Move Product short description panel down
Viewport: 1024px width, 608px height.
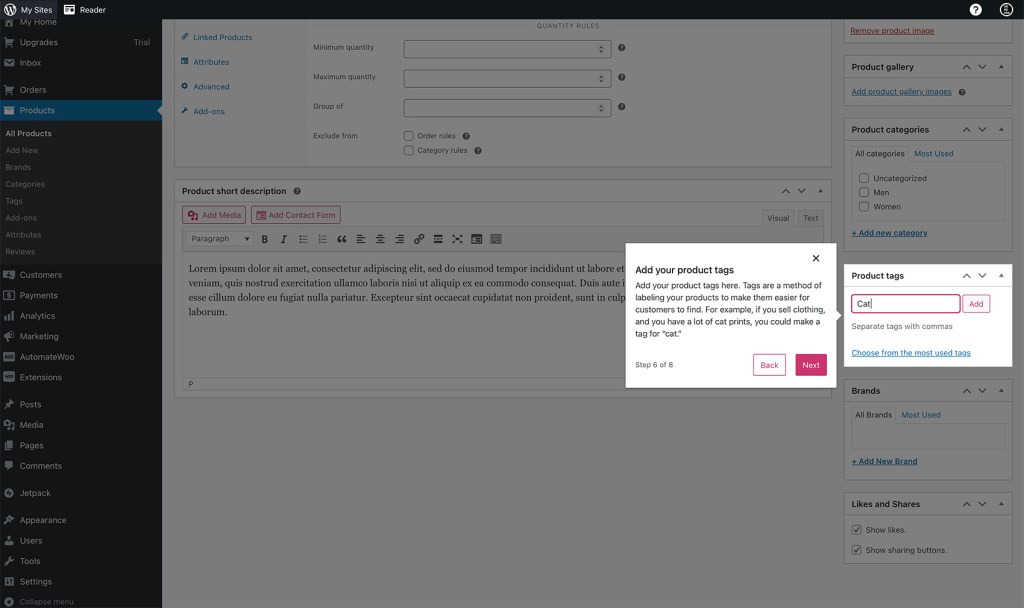pos(801,191)
